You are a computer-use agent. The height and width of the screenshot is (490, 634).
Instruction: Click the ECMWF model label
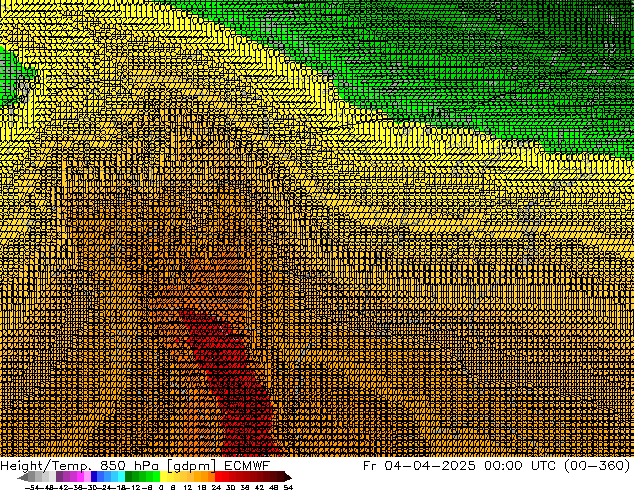(x=247, y=466)
